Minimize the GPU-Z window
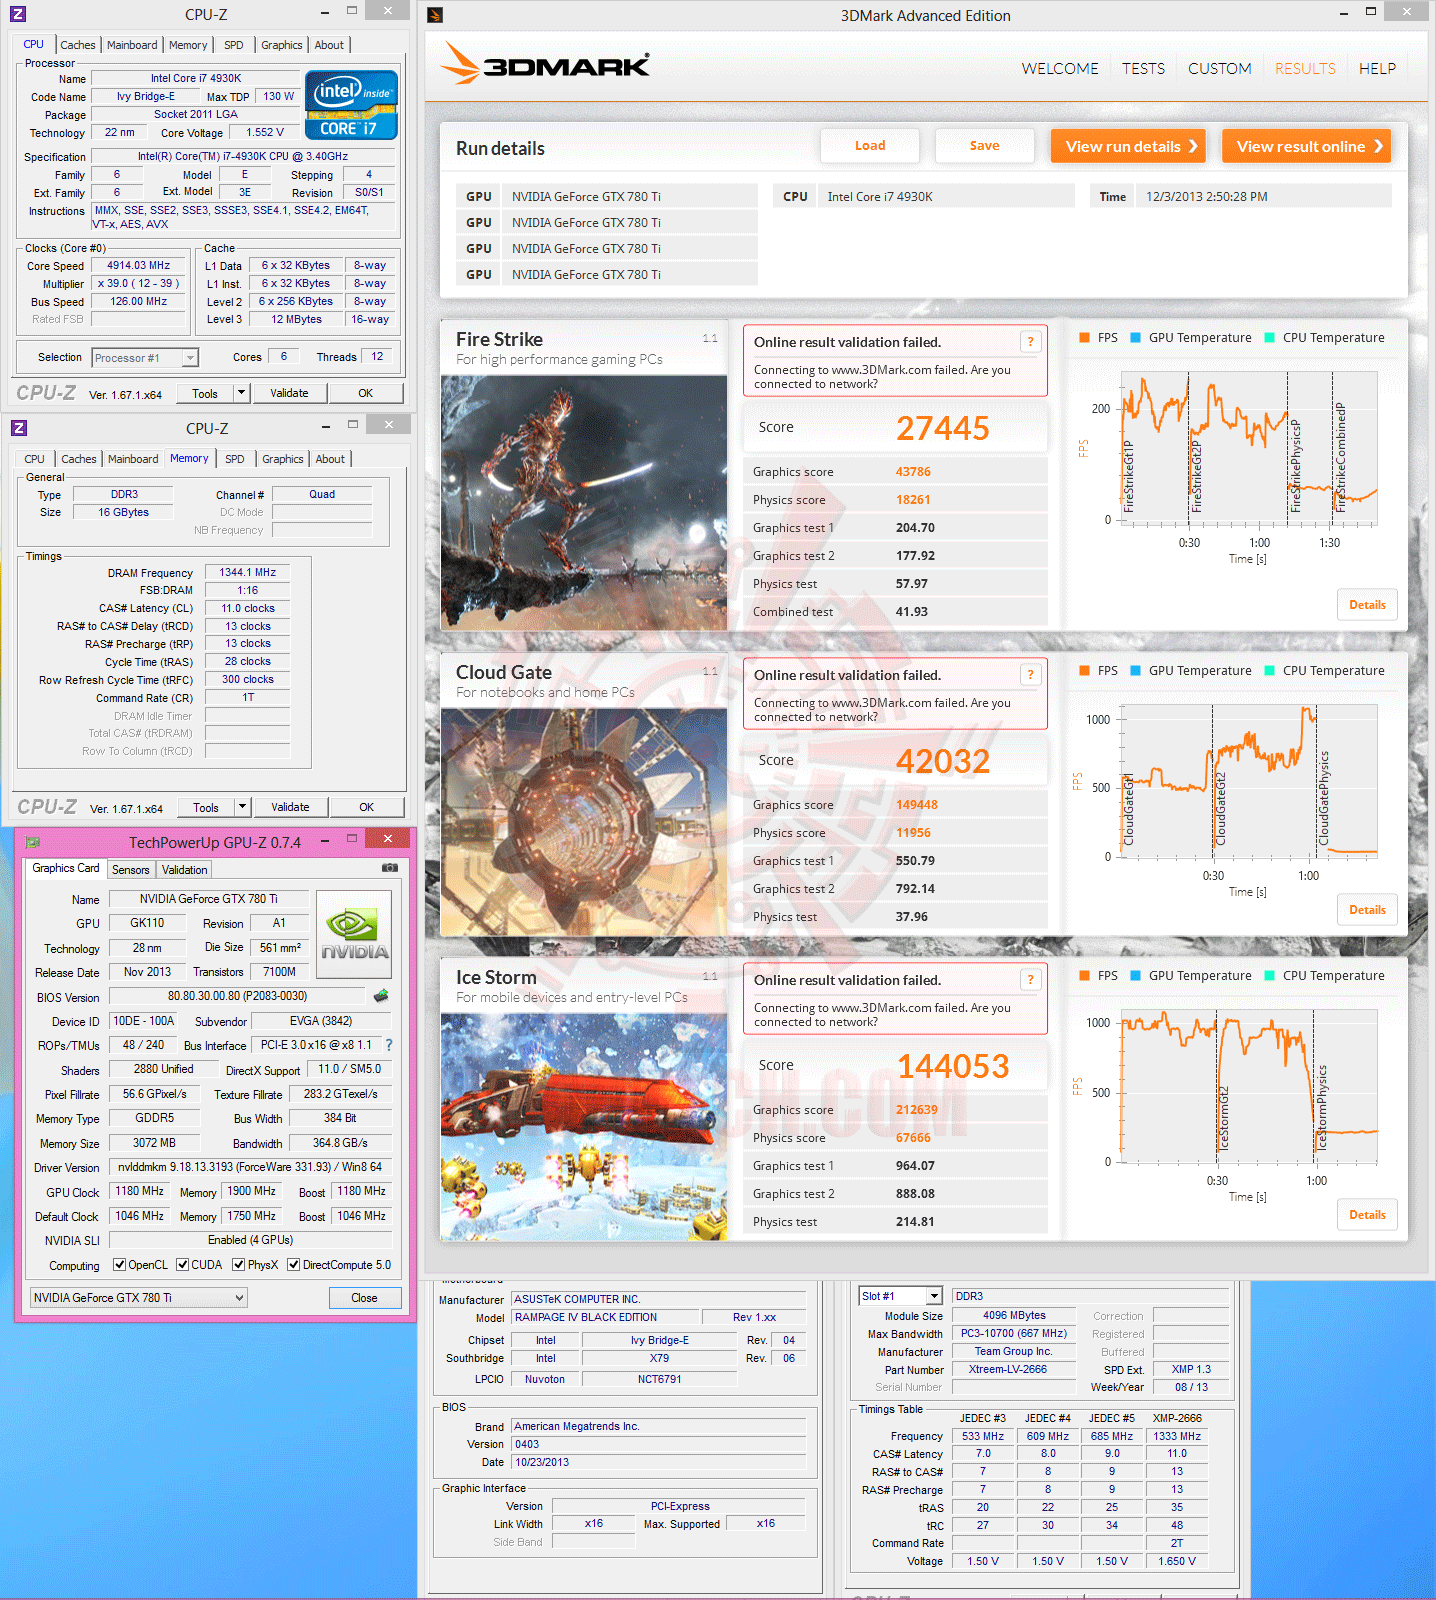Screen dimensions: 1436x1600 (x=325, y=841)
